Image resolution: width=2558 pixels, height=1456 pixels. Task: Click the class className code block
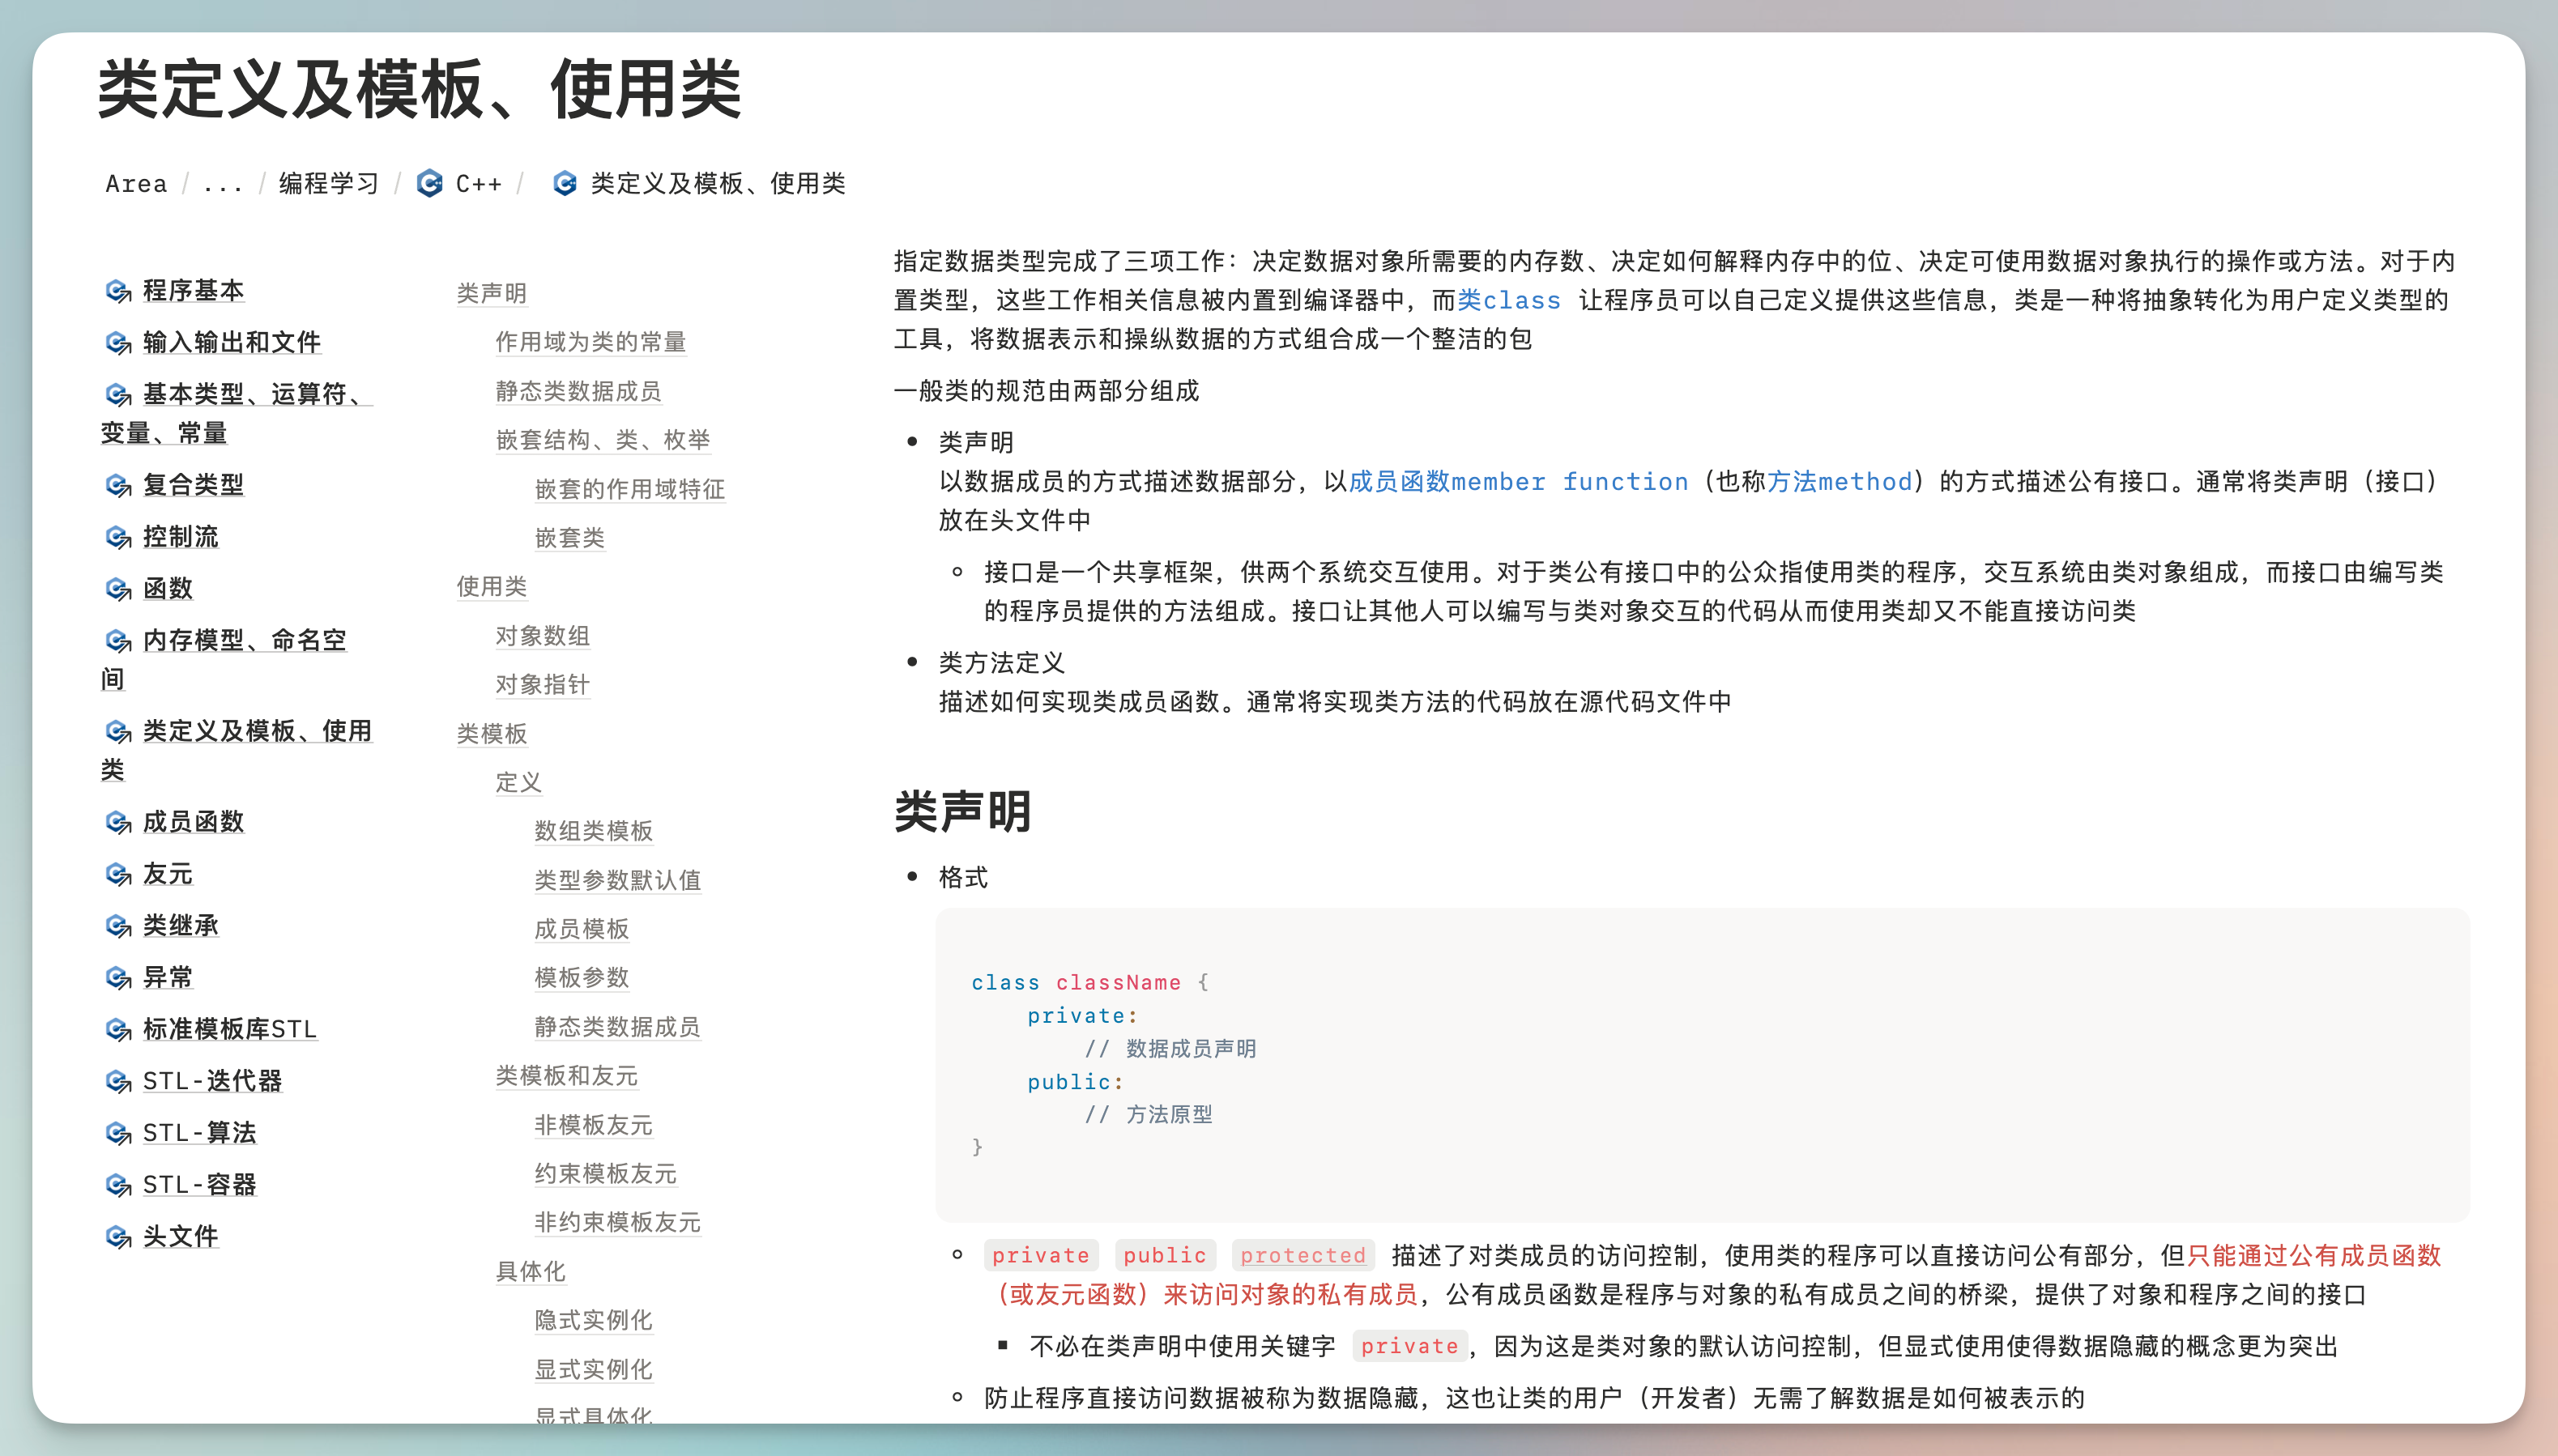point(1700,1064)
